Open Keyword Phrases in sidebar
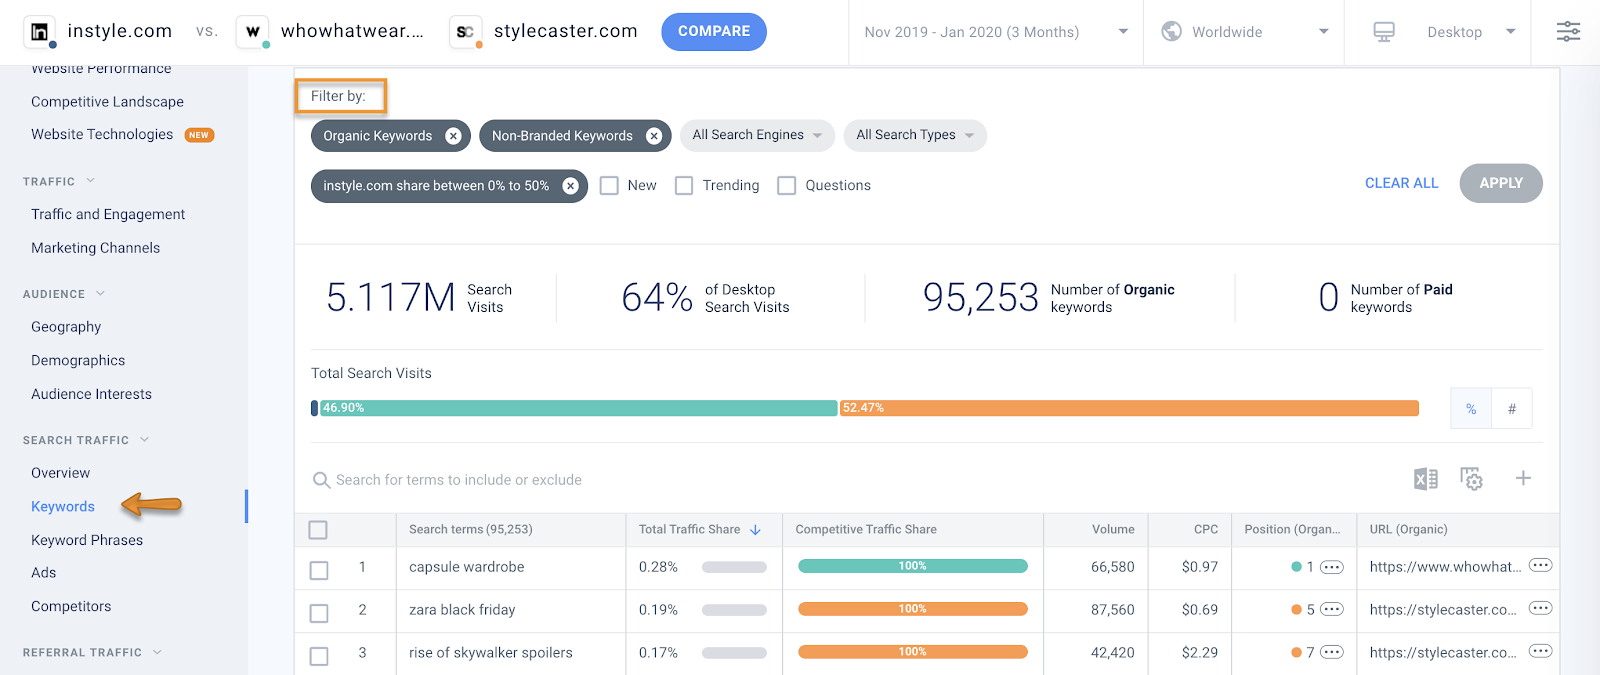Viewport: 1600px width, 675px height. pyautogui.click(x=87, y=540)
